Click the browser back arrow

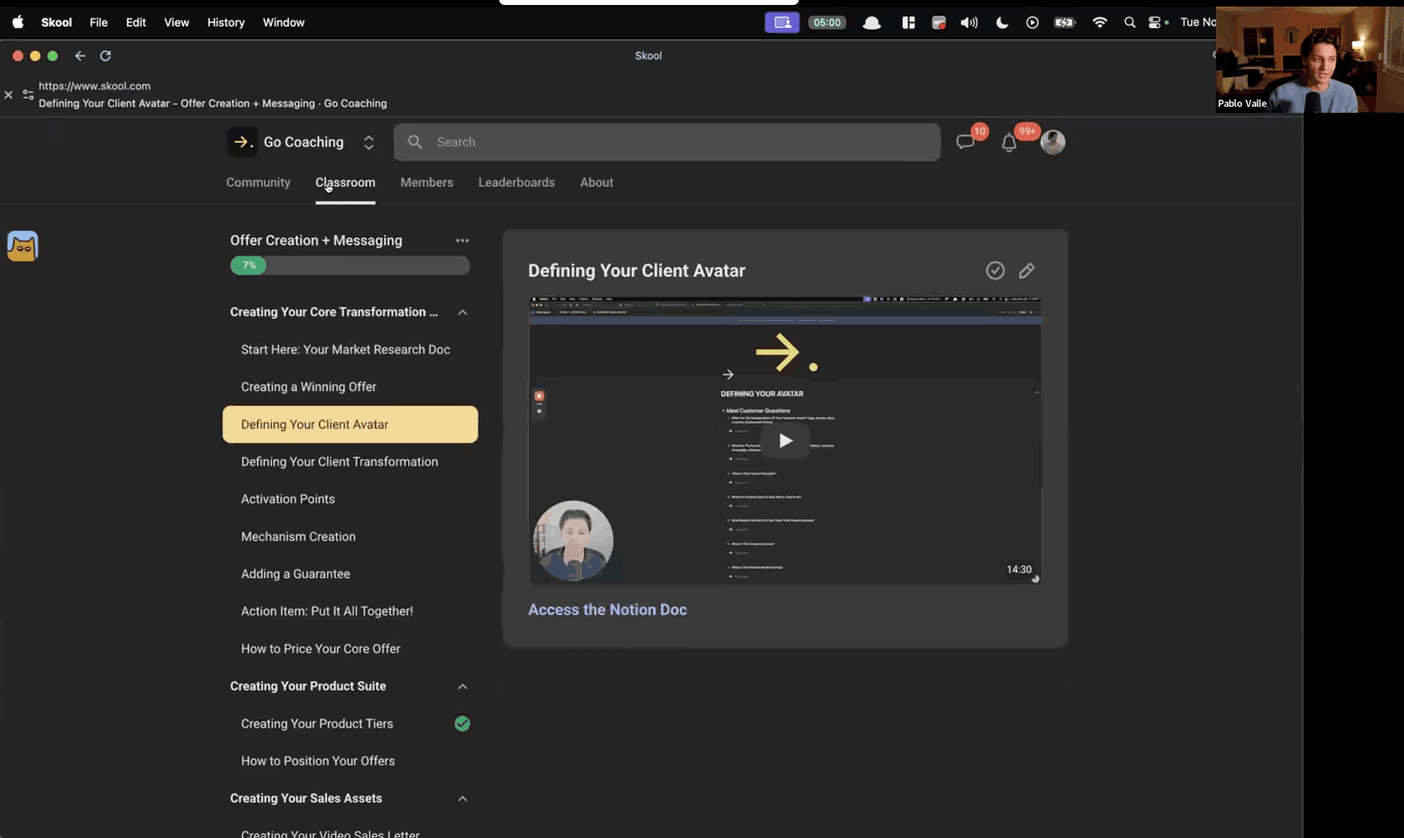point(80,56)
